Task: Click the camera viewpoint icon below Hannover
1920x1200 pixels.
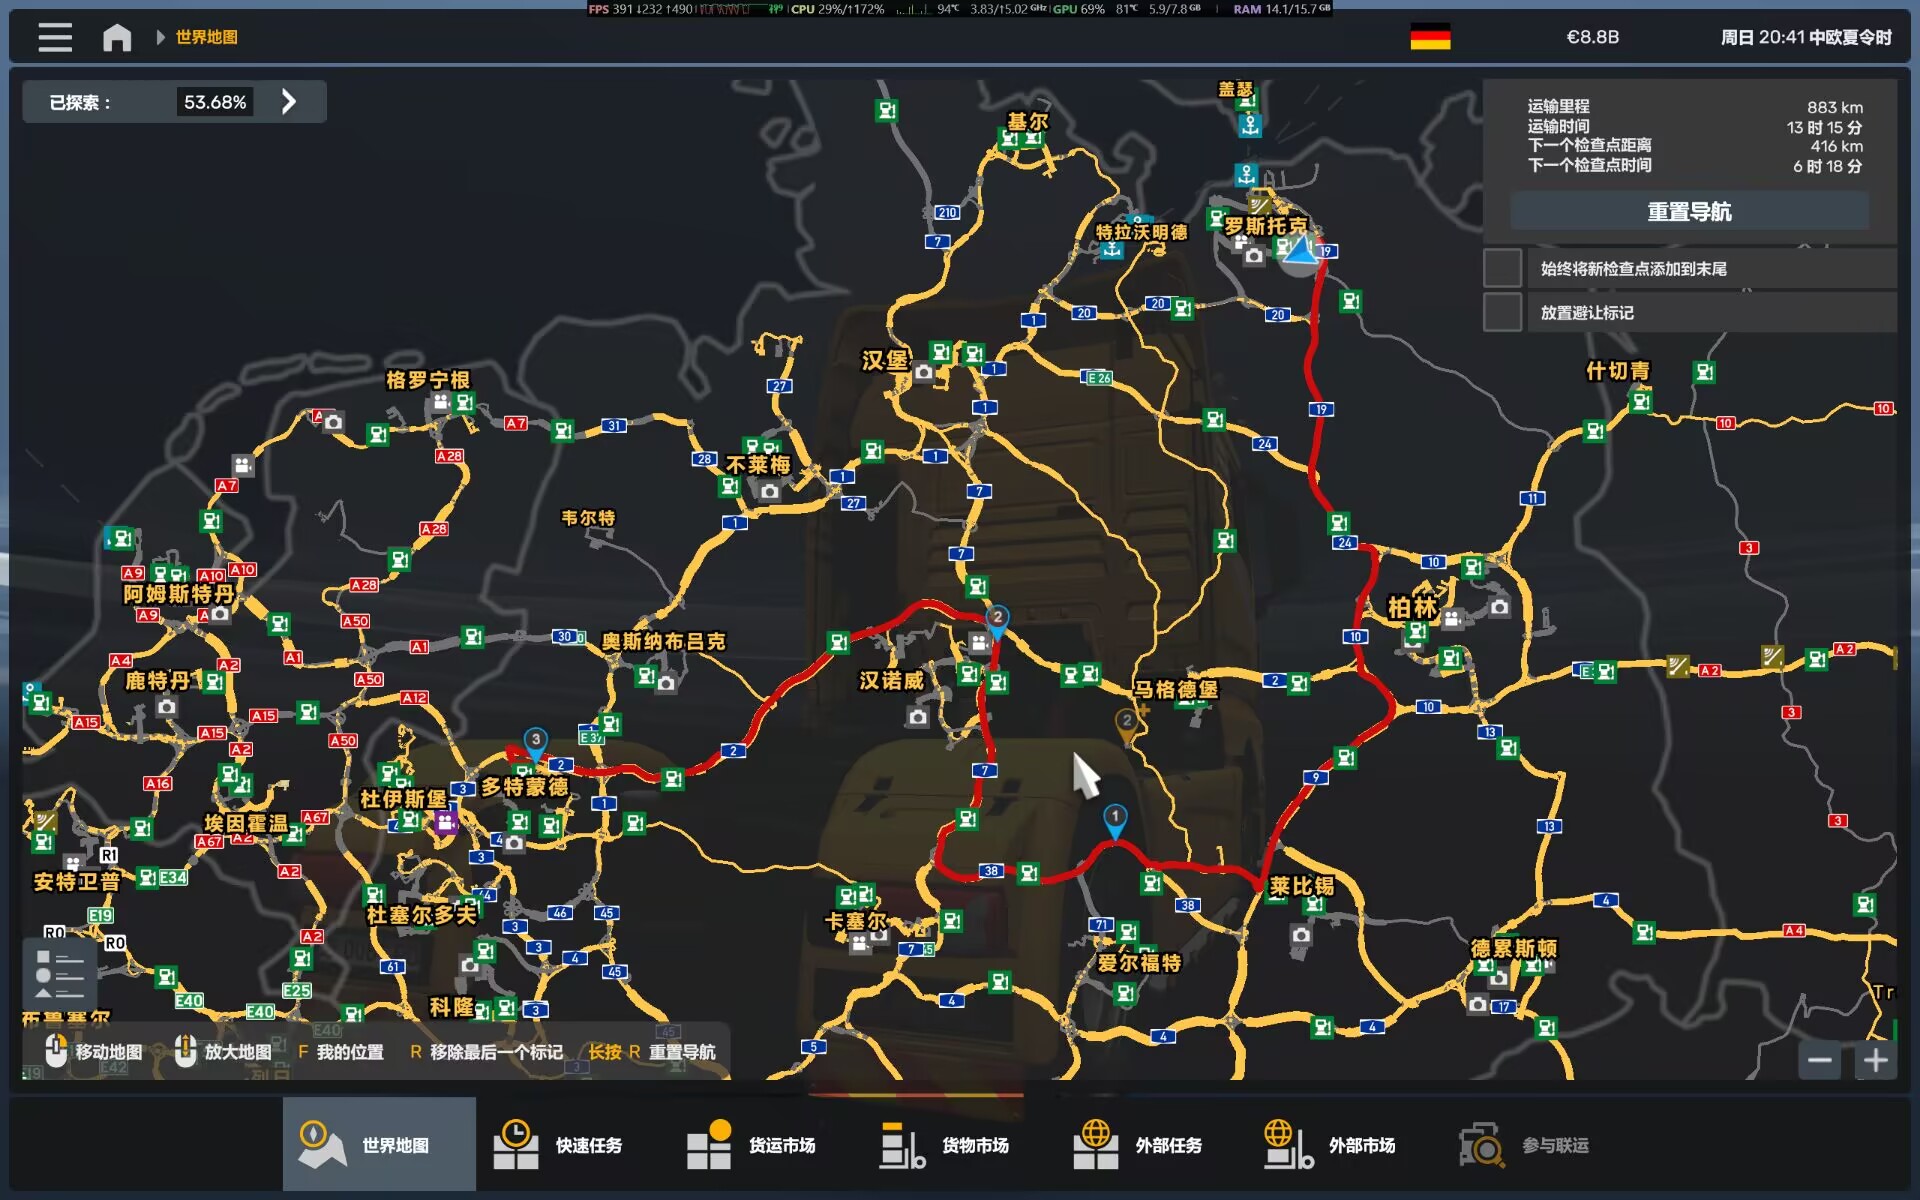Action: point(918,716)
